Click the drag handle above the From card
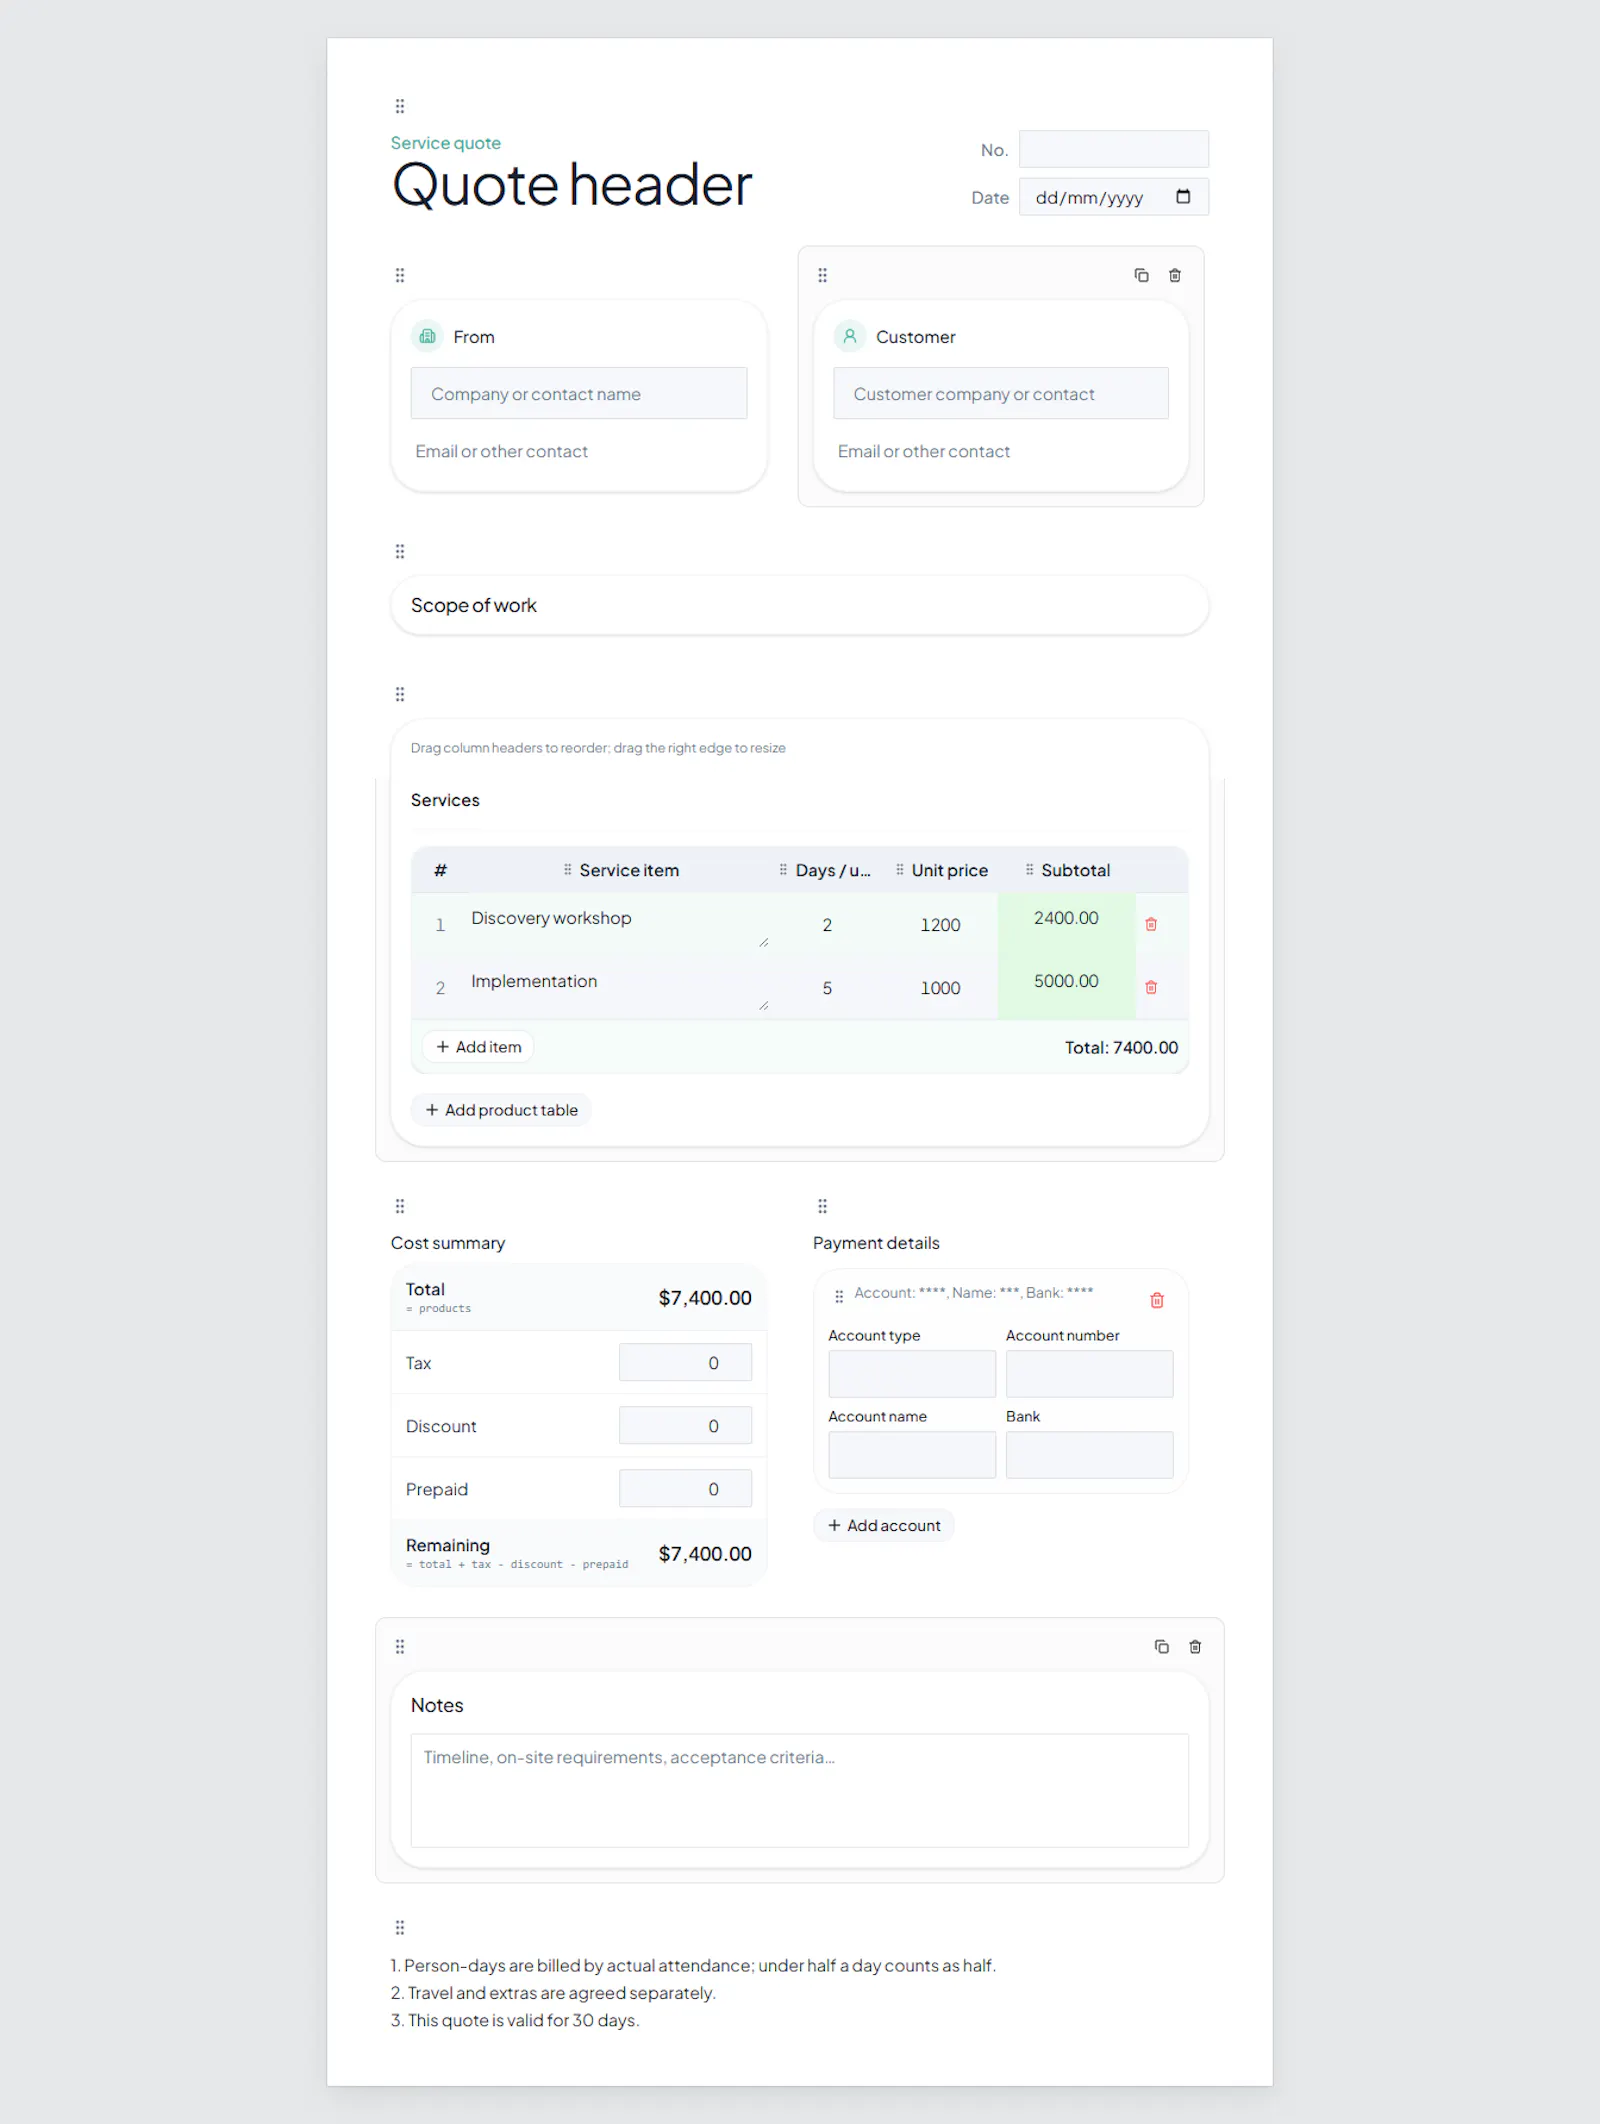This screenshot has height=2124, width=1600. [x=400, y=275]
